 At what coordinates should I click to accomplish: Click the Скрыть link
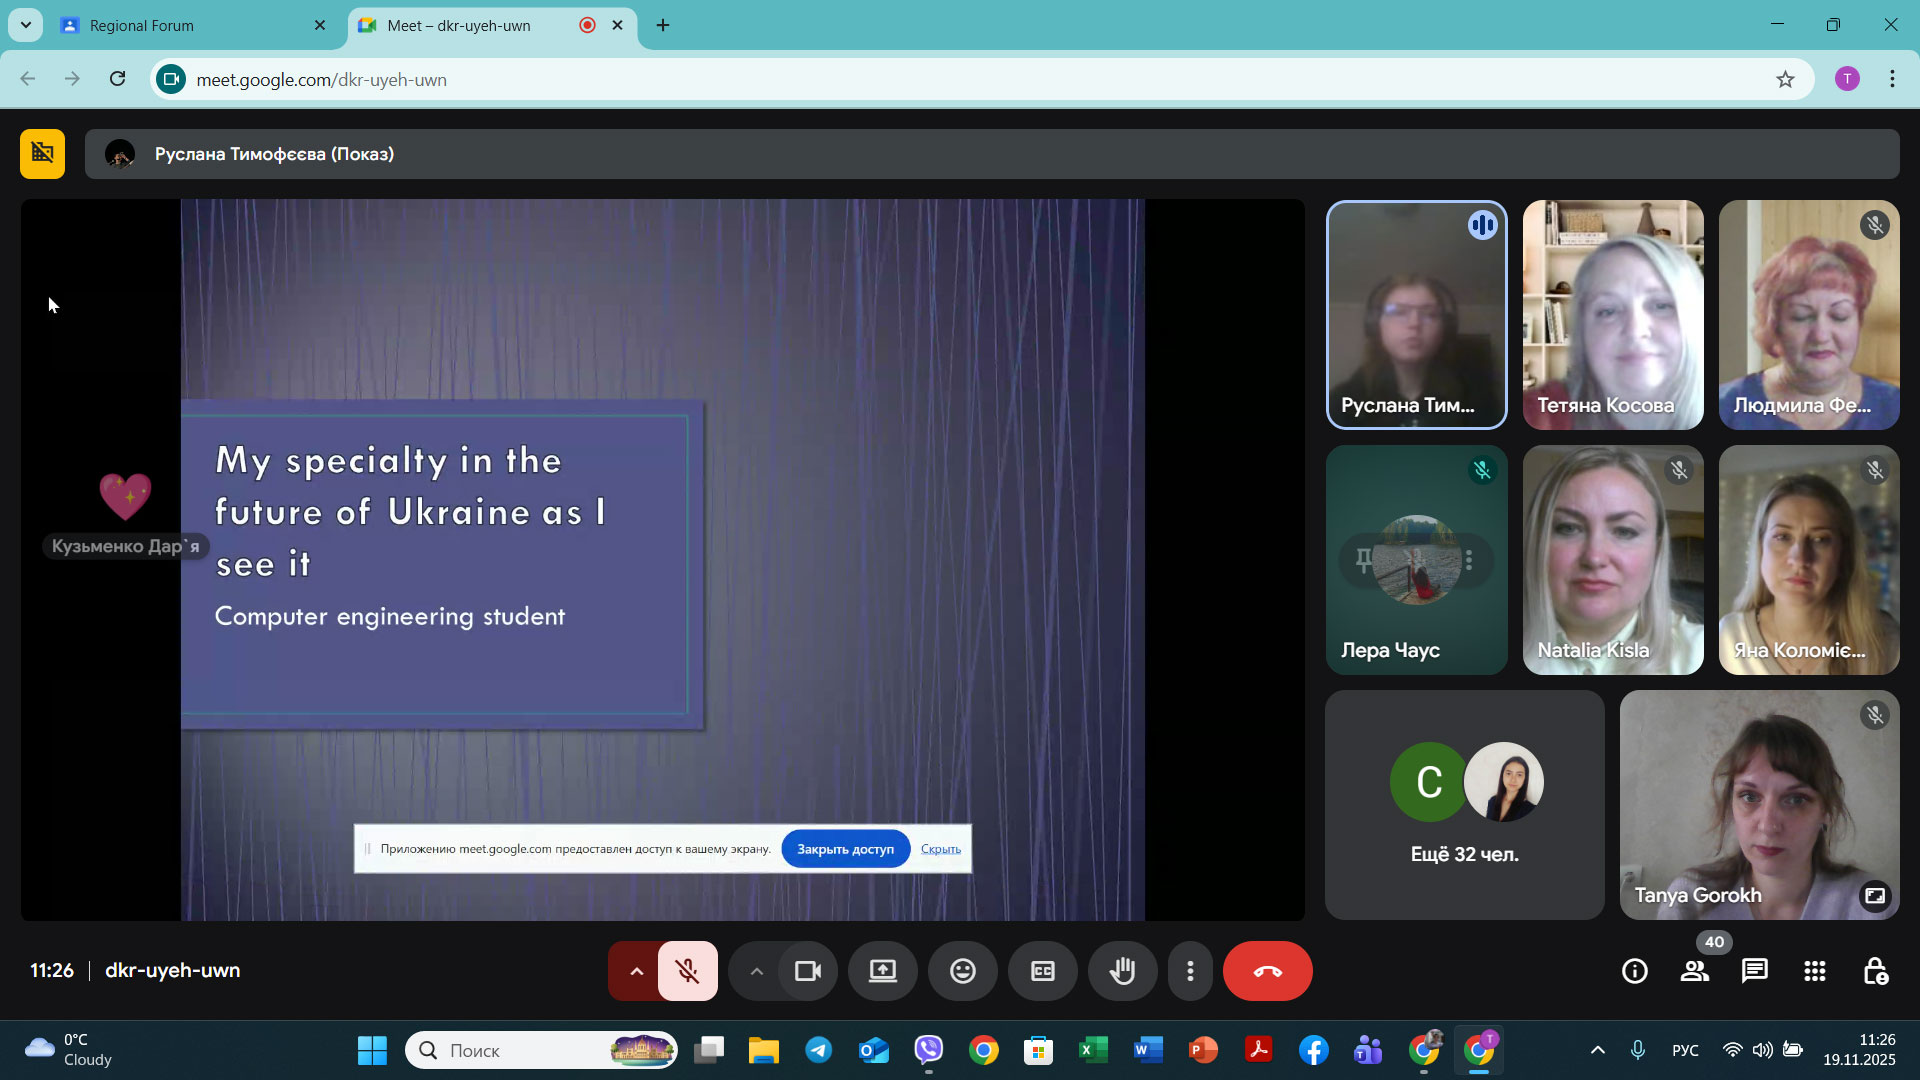click(x=940, y=849)
